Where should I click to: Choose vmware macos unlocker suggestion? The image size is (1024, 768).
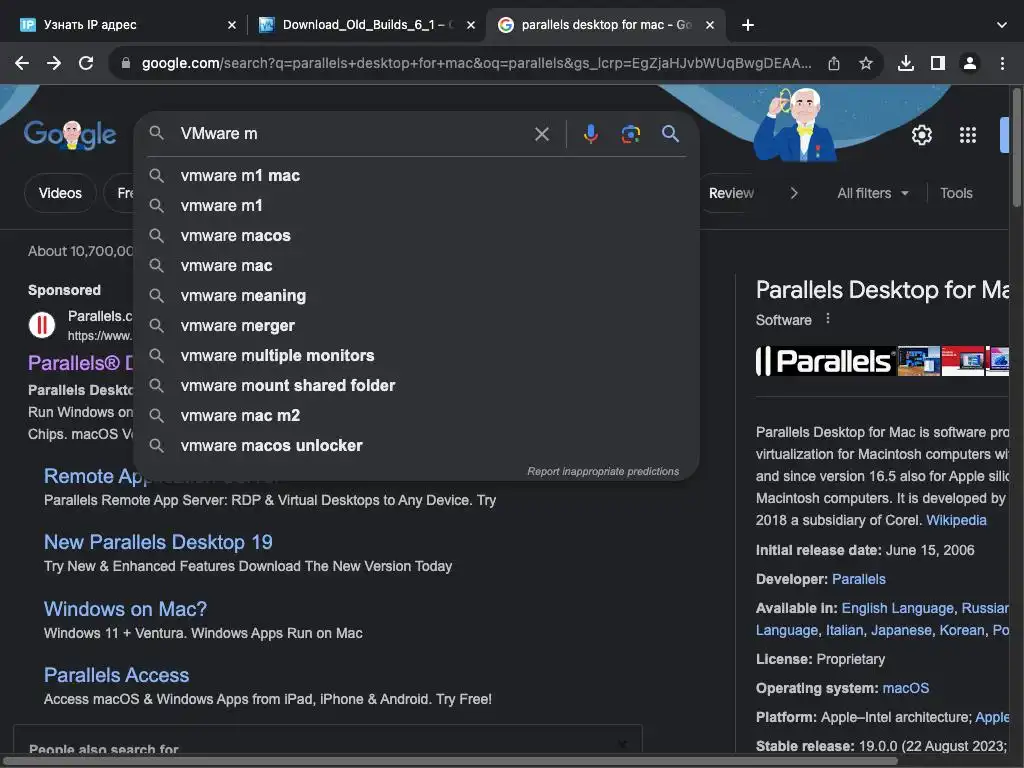(x=416, y=446)
